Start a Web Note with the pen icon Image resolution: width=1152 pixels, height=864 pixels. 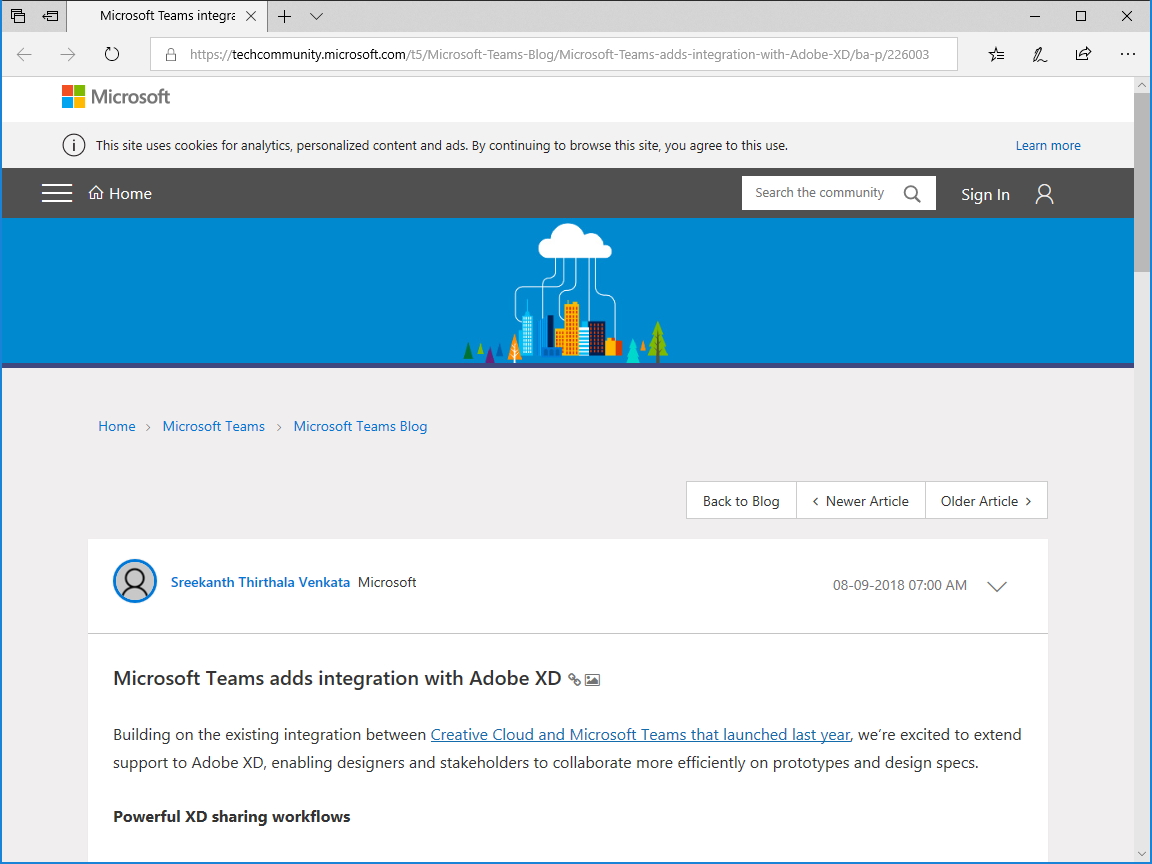pyautogui.click(x=1039, y=54)
